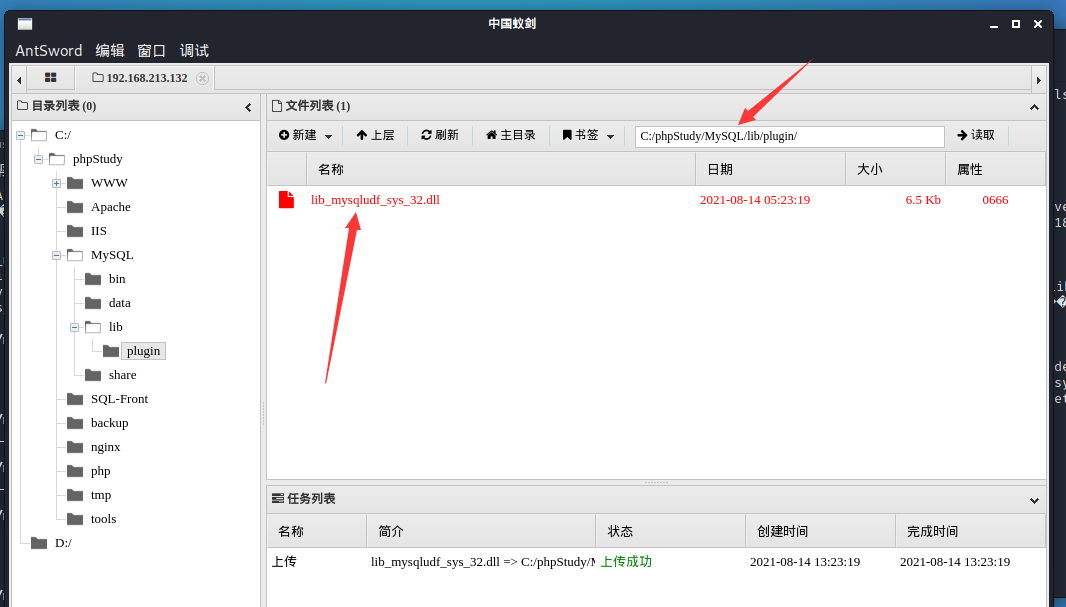Collapse the lib tree node

point(74,327)
